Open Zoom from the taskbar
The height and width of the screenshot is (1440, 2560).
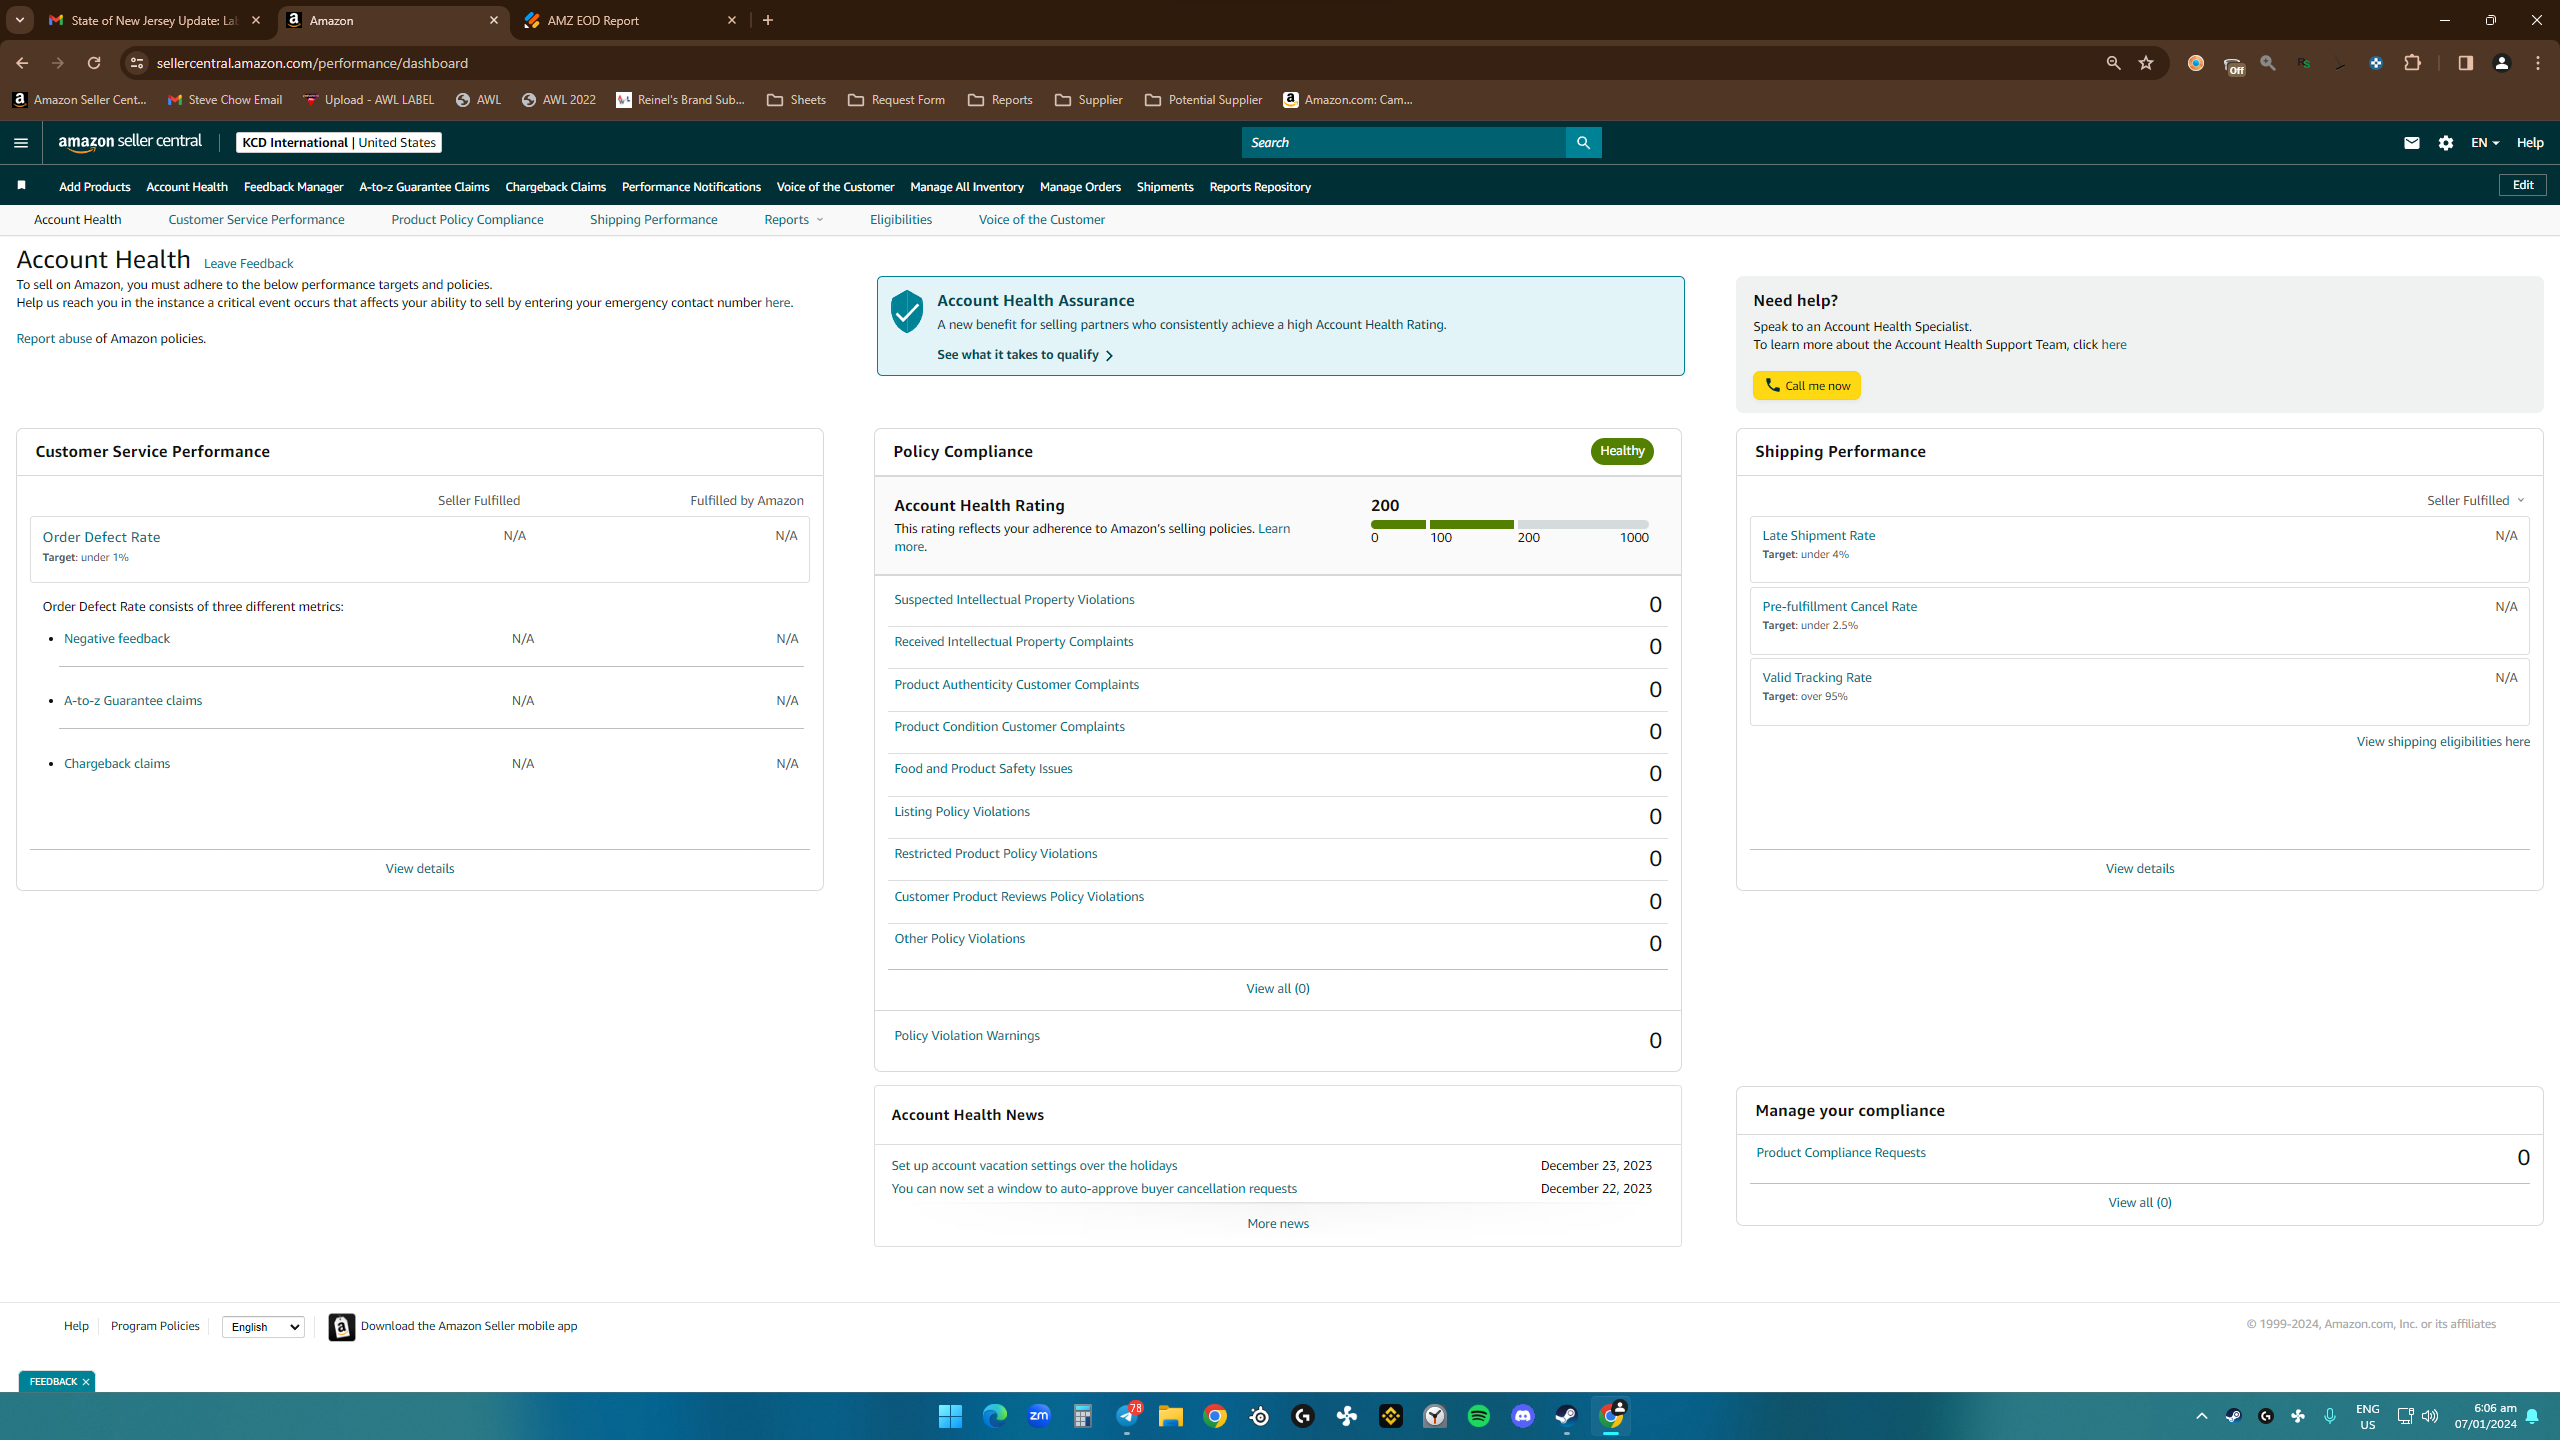point(1039,1416)
